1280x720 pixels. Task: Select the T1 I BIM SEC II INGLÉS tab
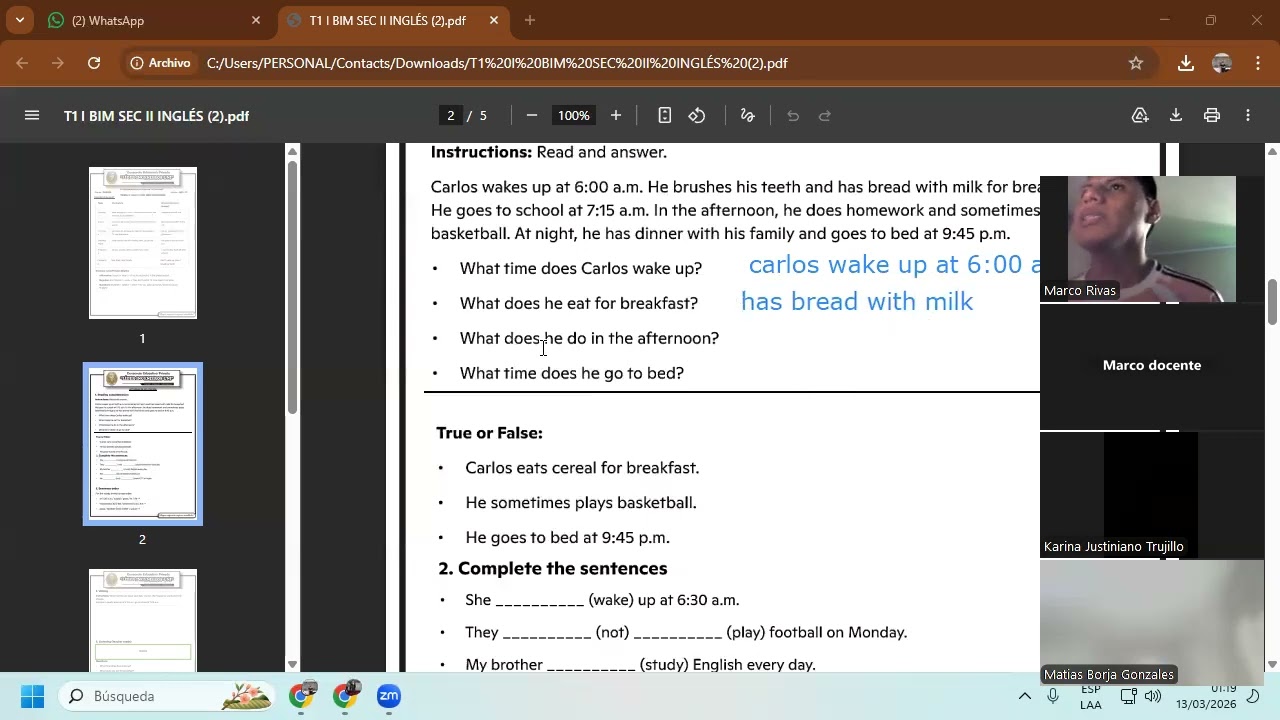pos(387,20)
